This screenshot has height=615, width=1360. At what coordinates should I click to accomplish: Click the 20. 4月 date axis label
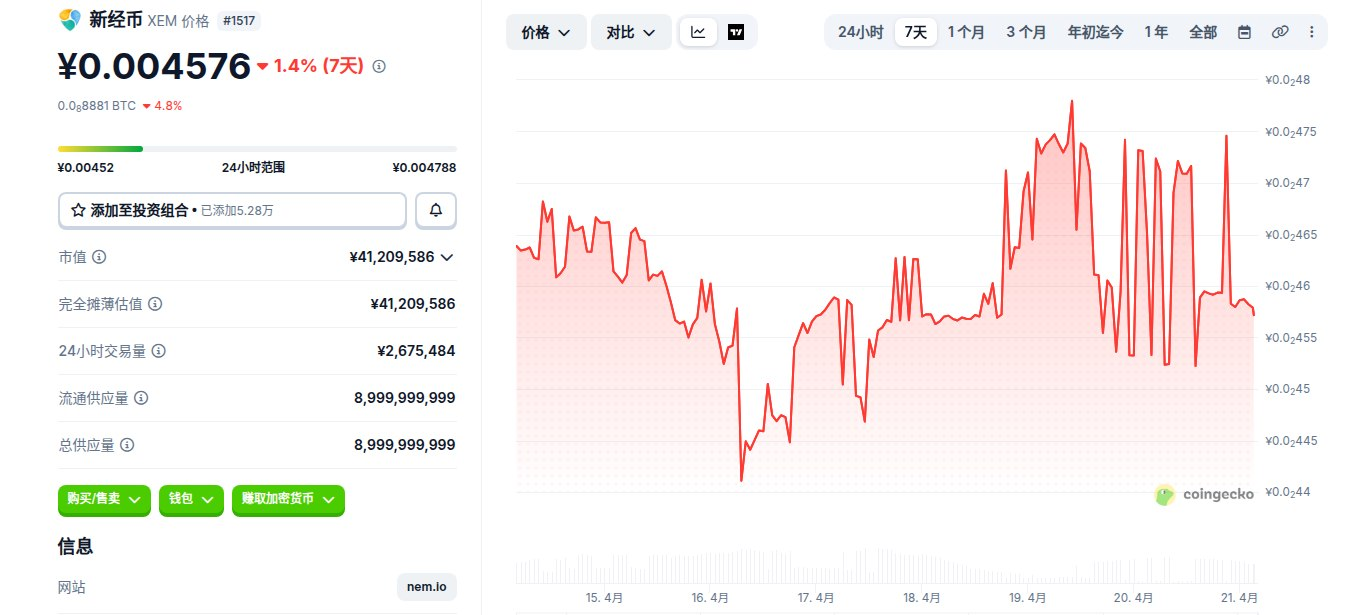click(1134, 598)
